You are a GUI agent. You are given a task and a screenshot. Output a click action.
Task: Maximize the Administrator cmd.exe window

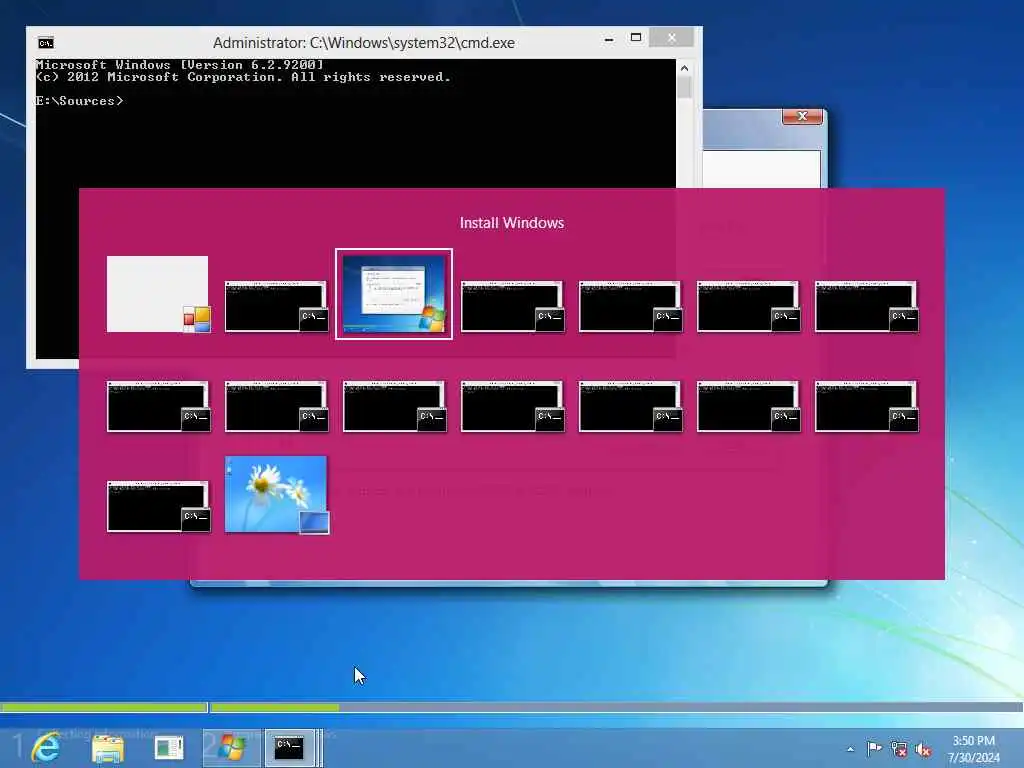coord(636,39)
